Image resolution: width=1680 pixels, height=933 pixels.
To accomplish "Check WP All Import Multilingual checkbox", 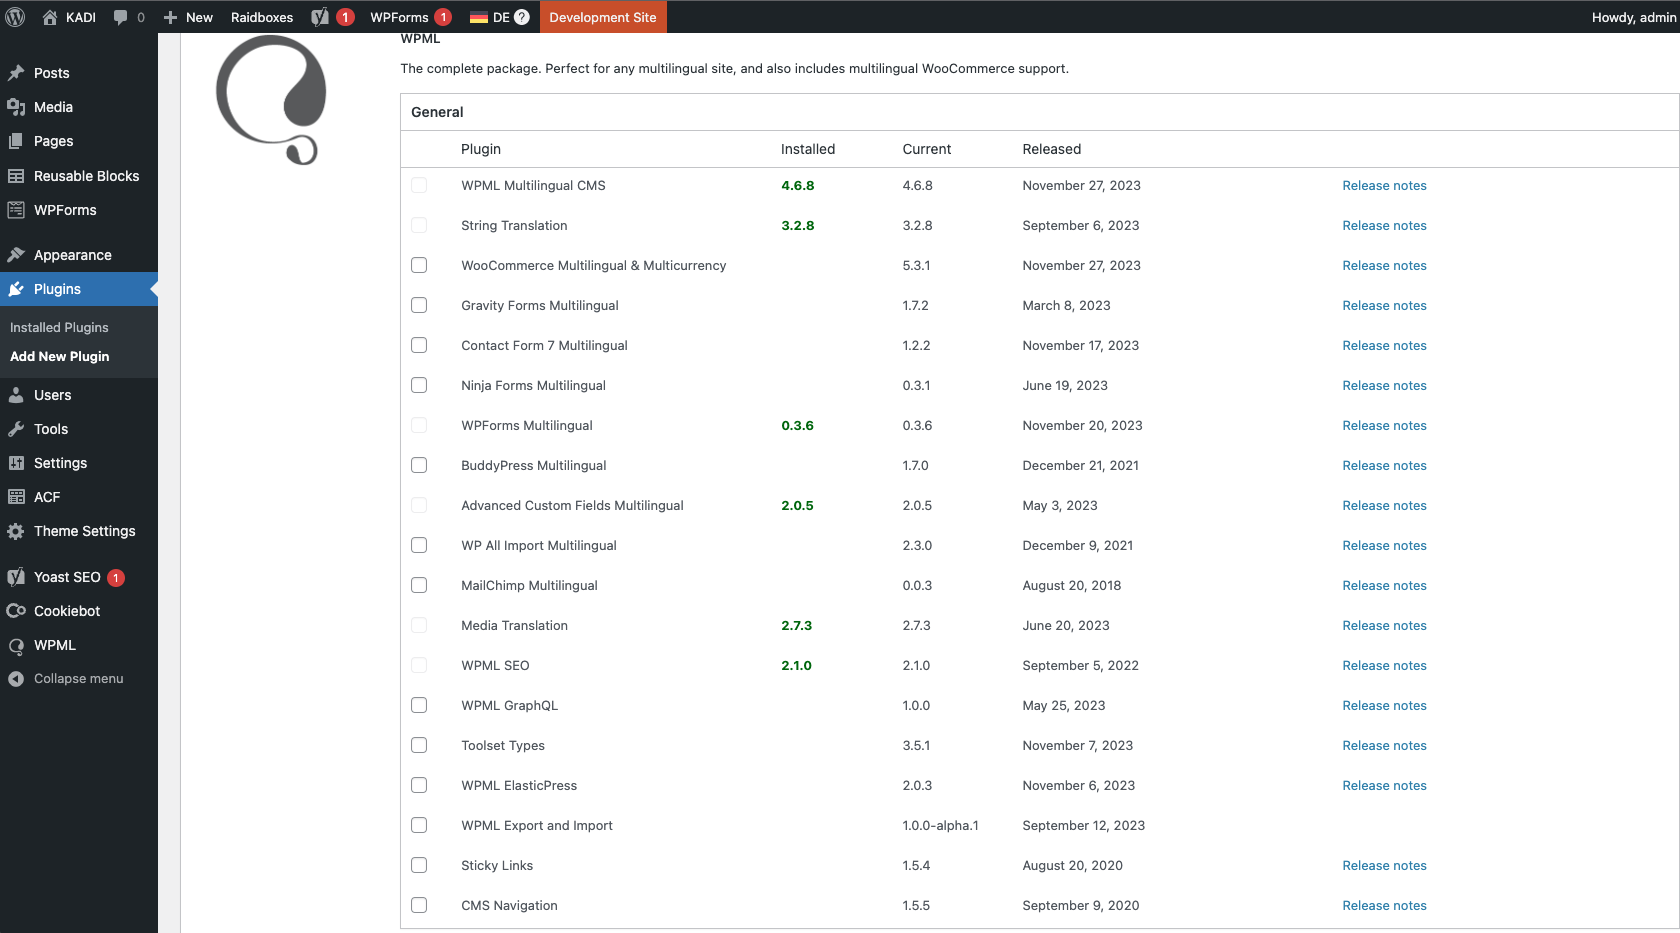I will click(x=419, y=545).
